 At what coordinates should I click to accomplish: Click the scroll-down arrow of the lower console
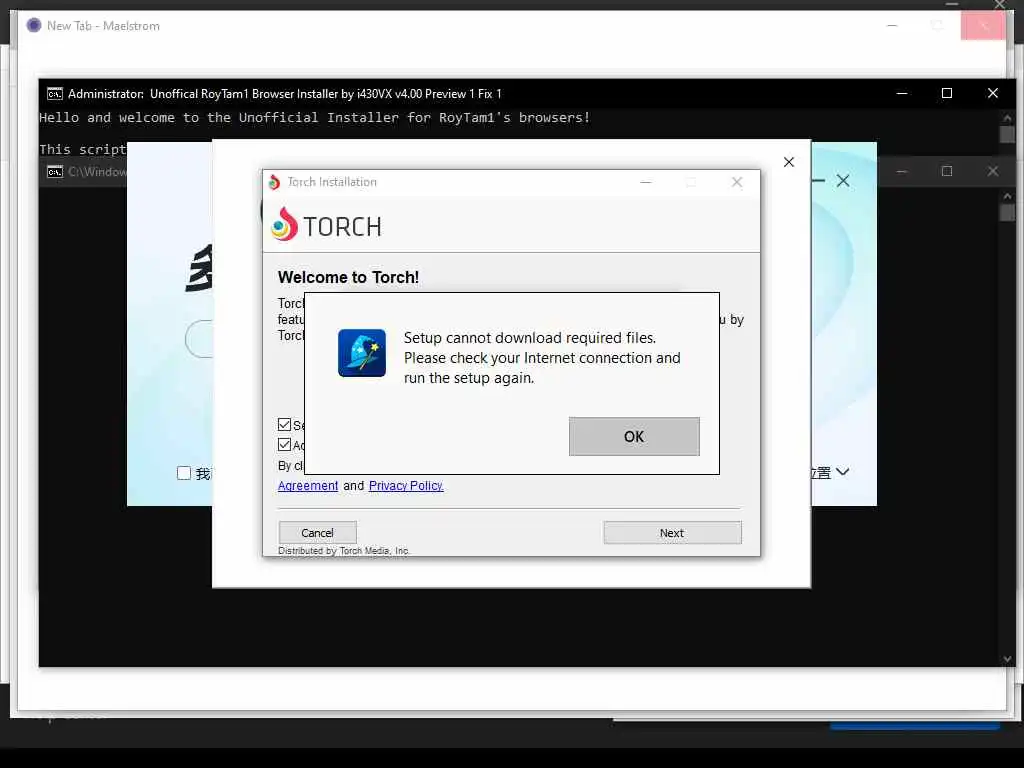click(x=1007, y=659)
